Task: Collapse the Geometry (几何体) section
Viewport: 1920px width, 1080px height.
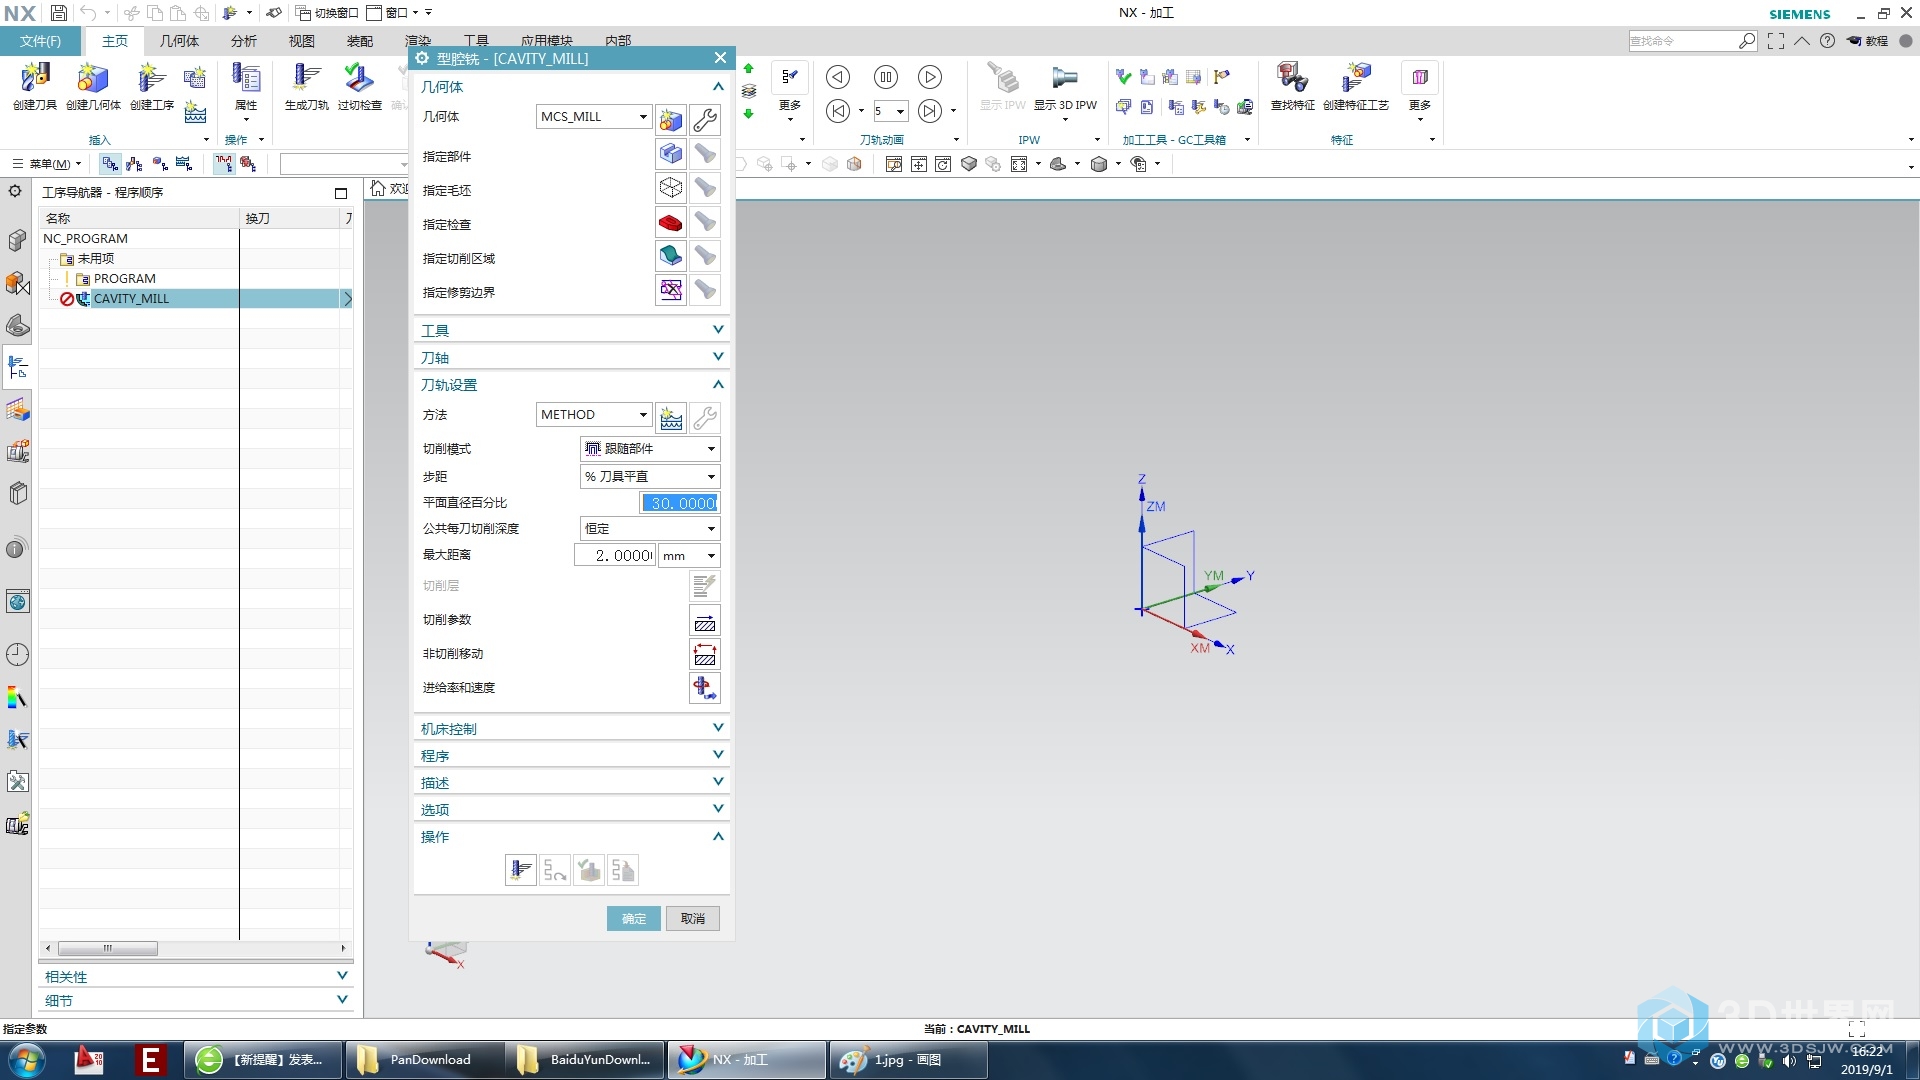Action: pos(571,86)
